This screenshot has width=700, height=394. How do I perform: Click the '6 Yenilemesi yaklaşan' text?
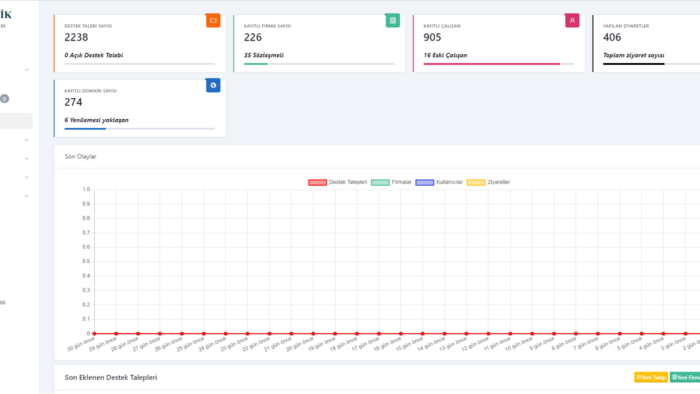click(x=96, y=120)
